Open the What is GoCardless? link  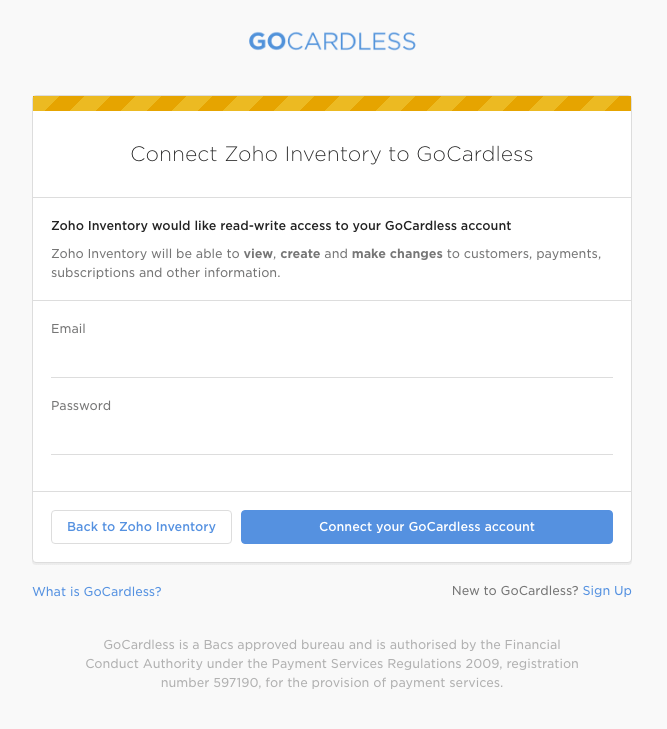coord(97,591)
